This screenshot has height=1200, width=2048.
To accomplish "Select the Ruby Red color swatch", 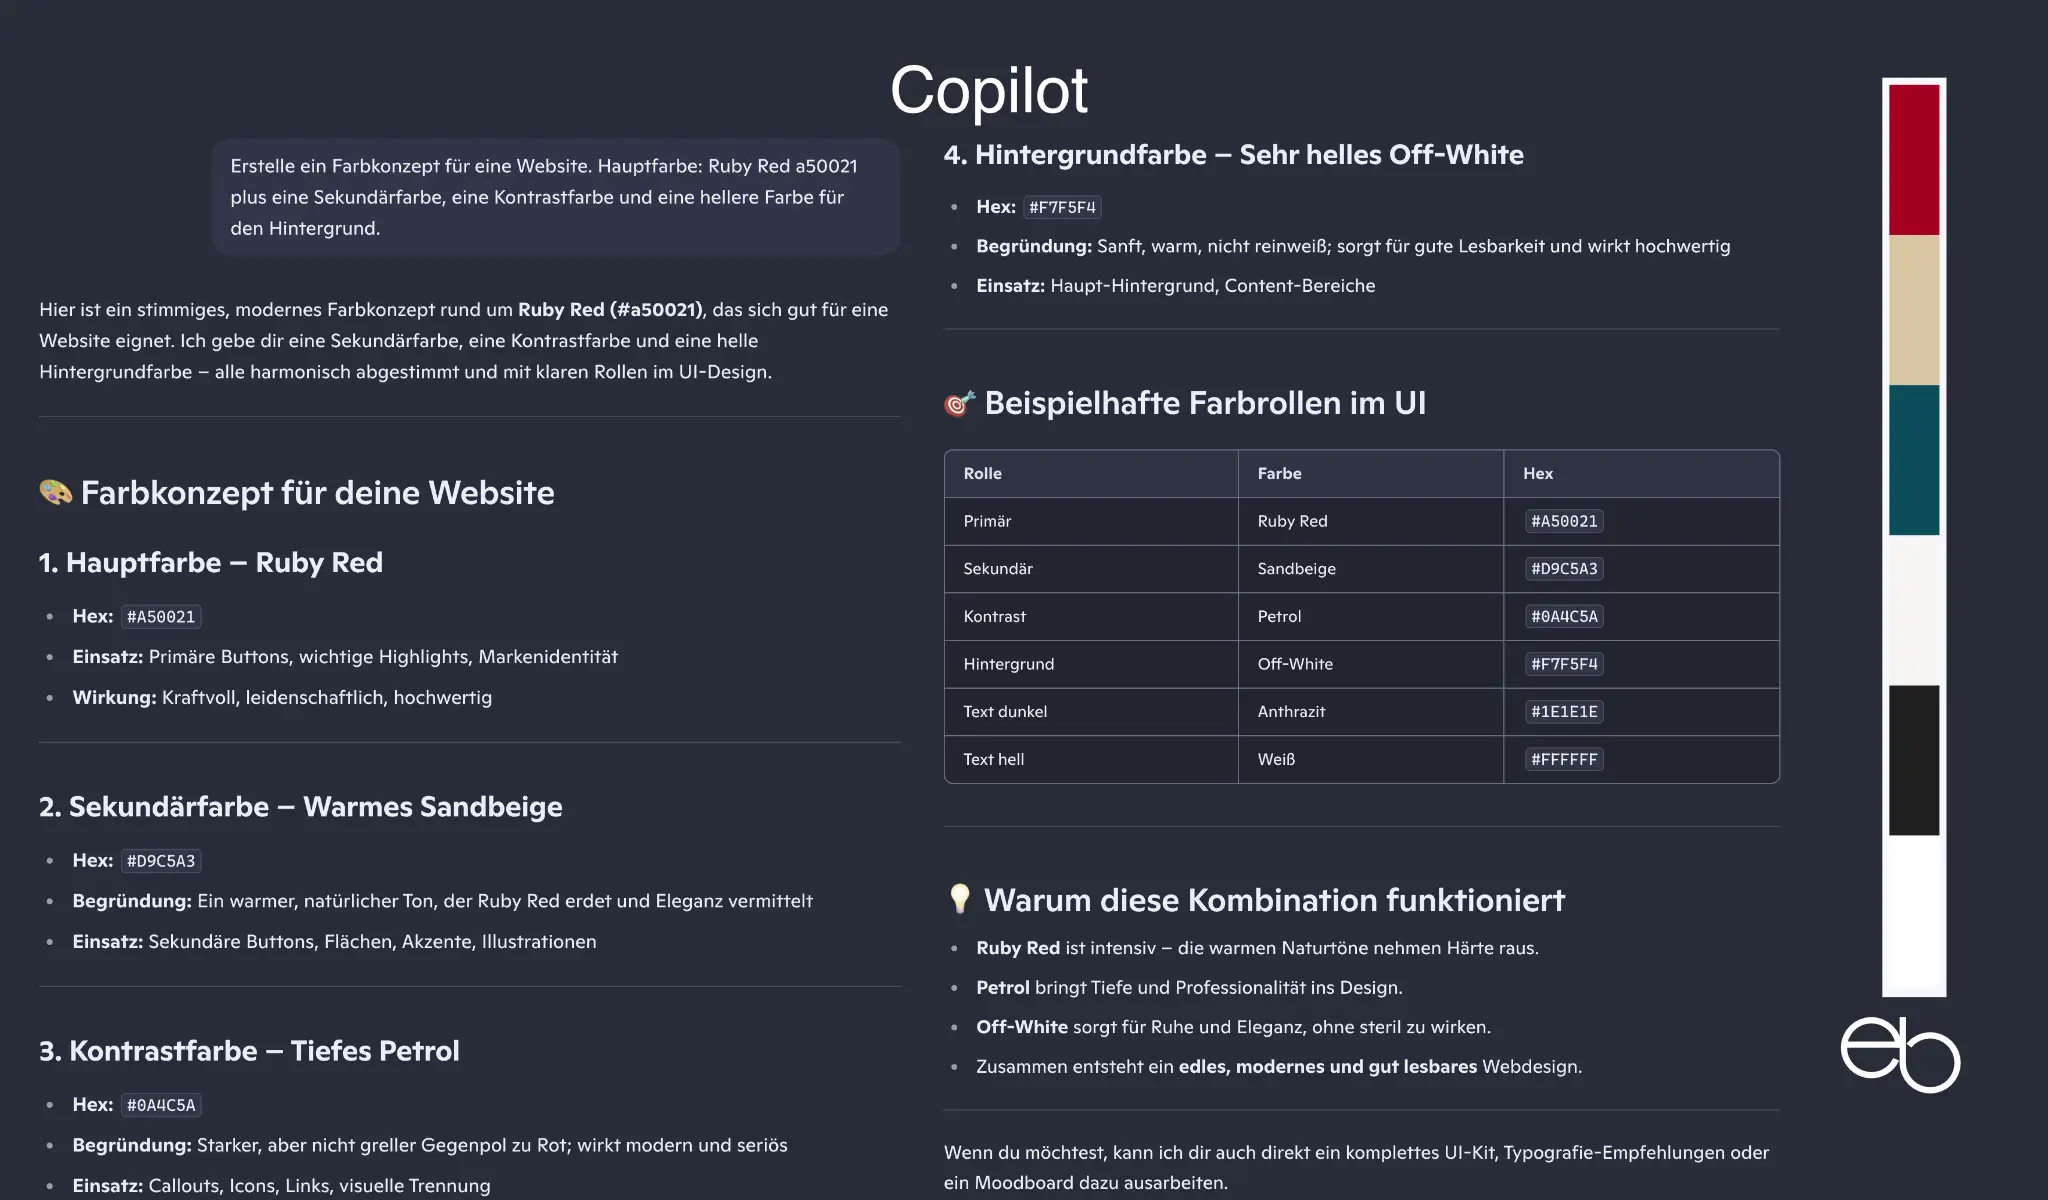I will pos(1913,160).
